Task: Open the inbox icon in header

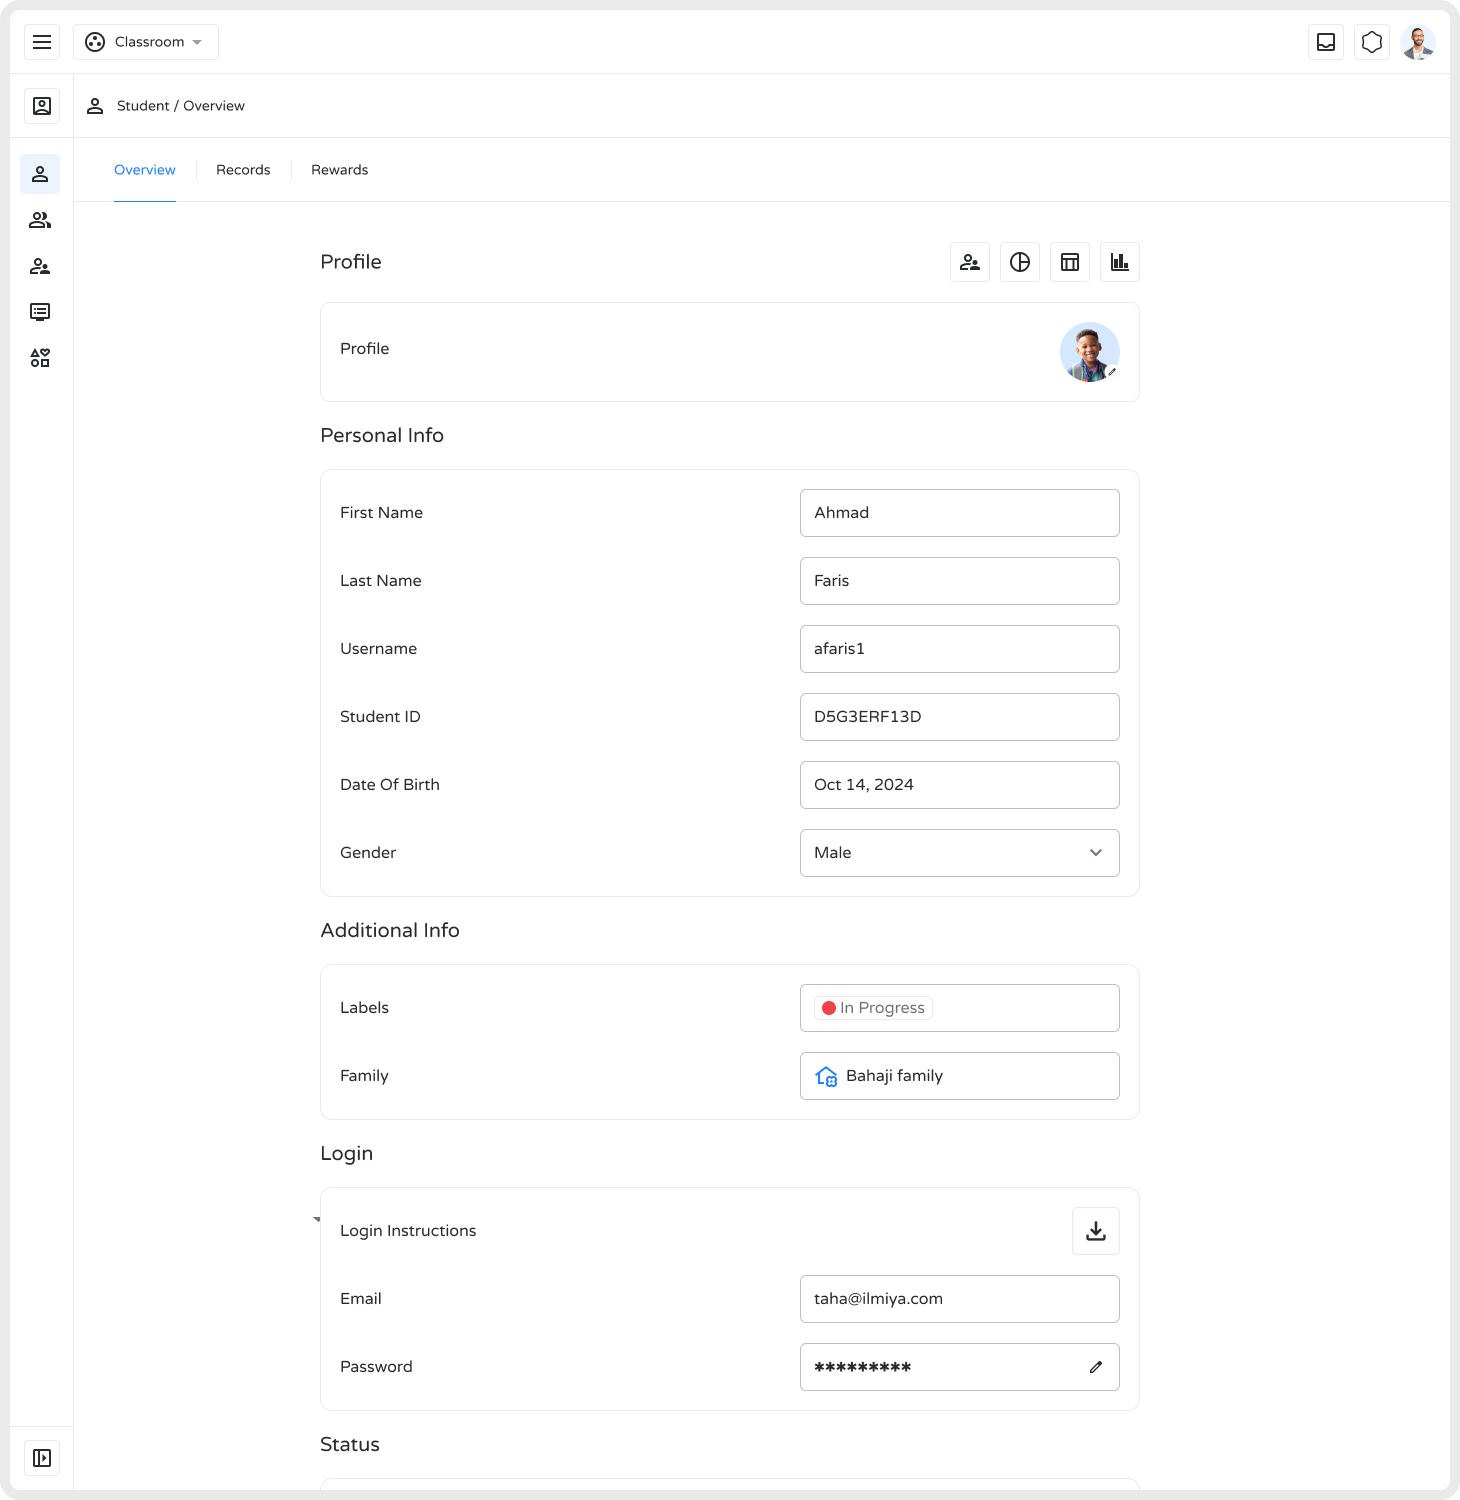Action: point(1326,42)
